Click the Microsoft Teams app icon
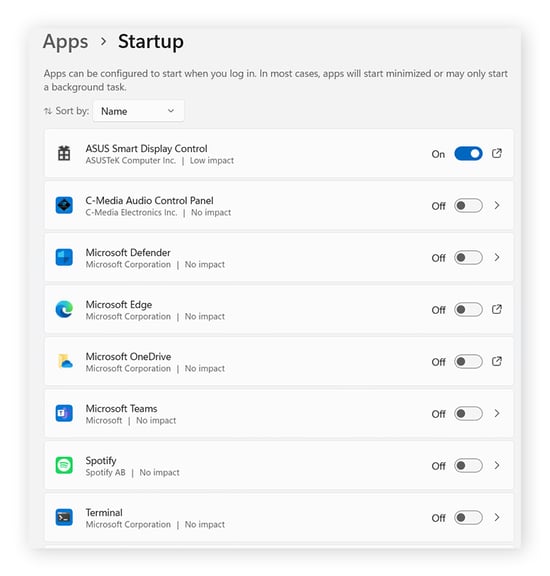Viewport: 550px width, 576px height. tap(64, 413)
